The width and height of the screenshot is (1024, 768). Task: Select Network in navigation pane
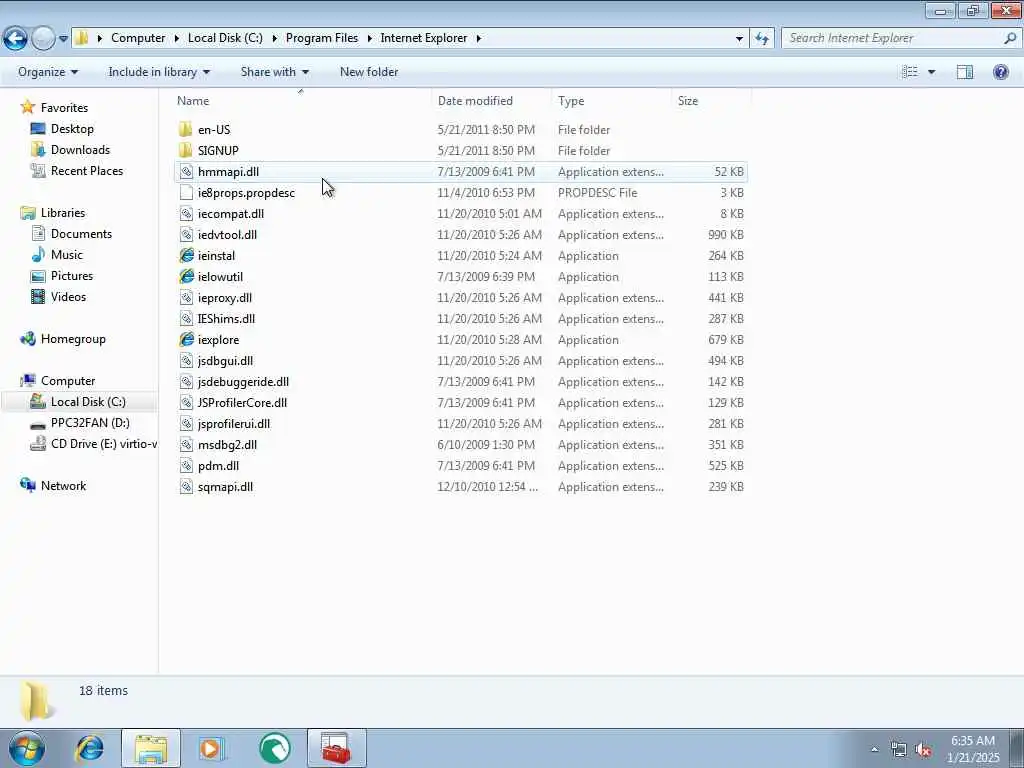tap(63, 486)
